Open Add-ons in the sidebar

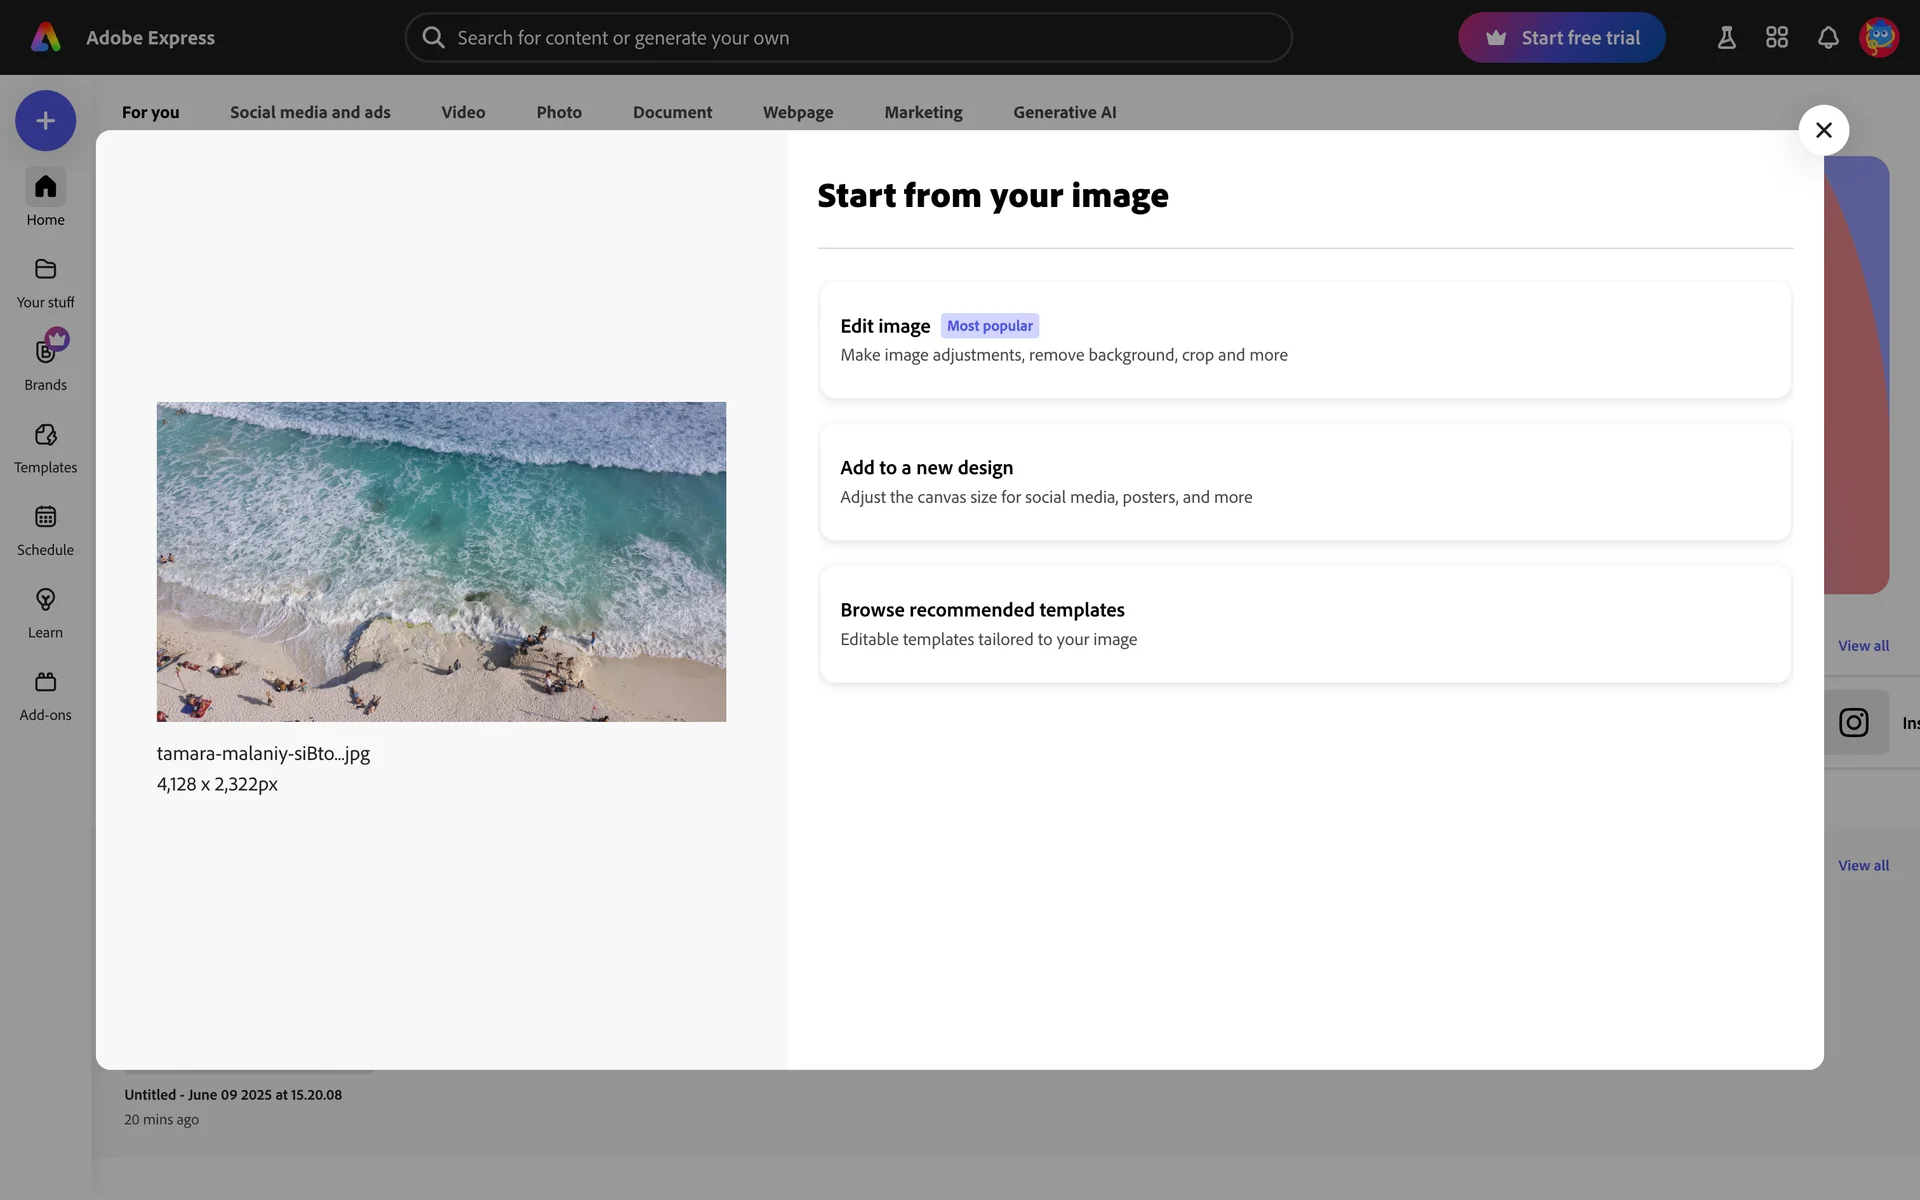tap(45, 695)
